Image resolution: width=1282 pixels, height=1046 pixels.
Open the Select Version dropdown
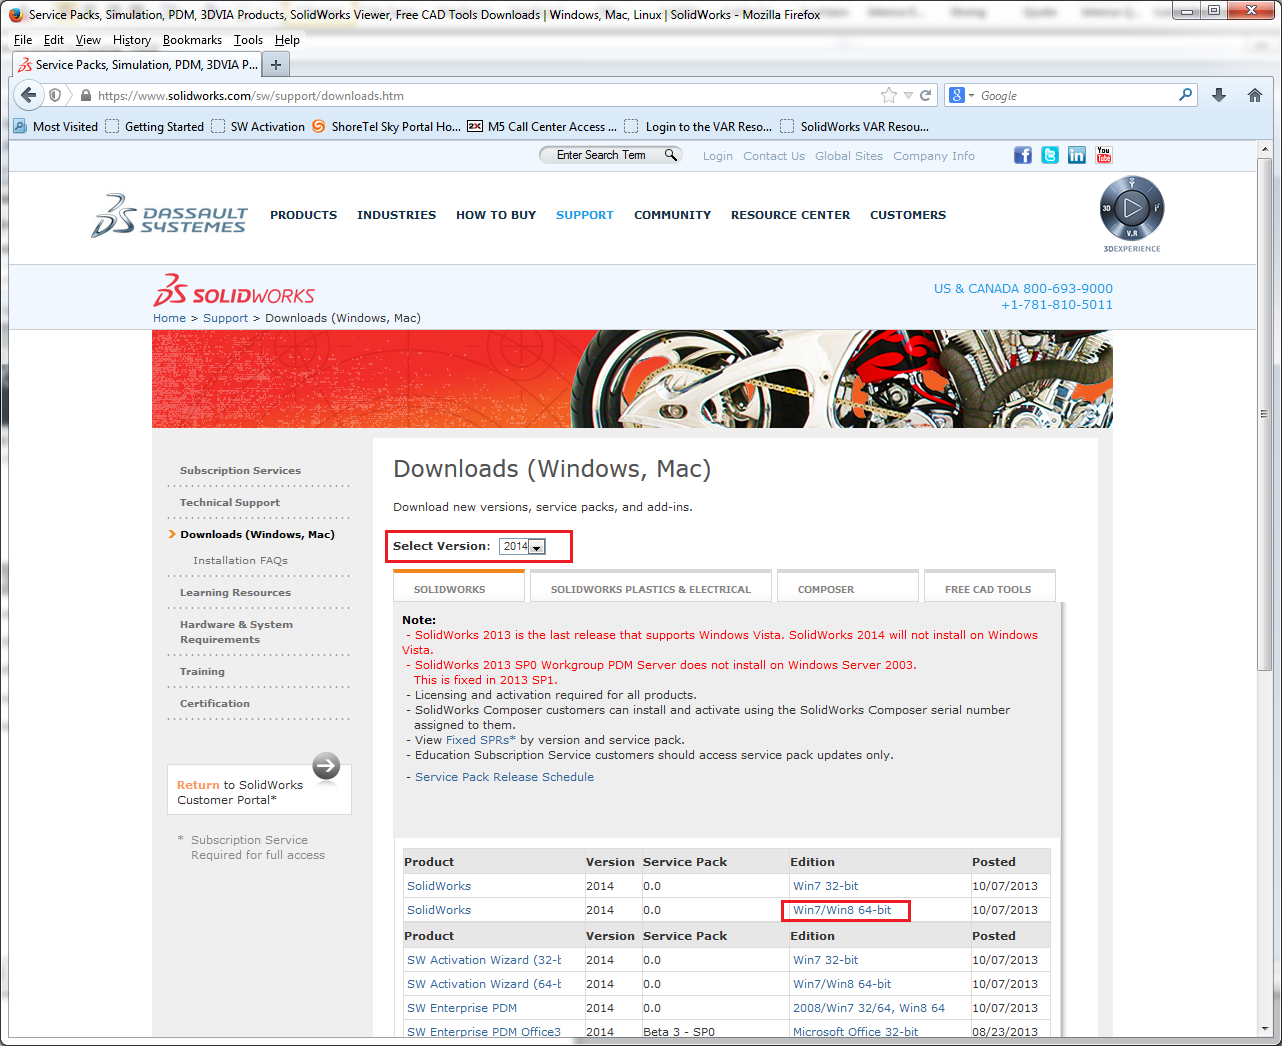522,546
